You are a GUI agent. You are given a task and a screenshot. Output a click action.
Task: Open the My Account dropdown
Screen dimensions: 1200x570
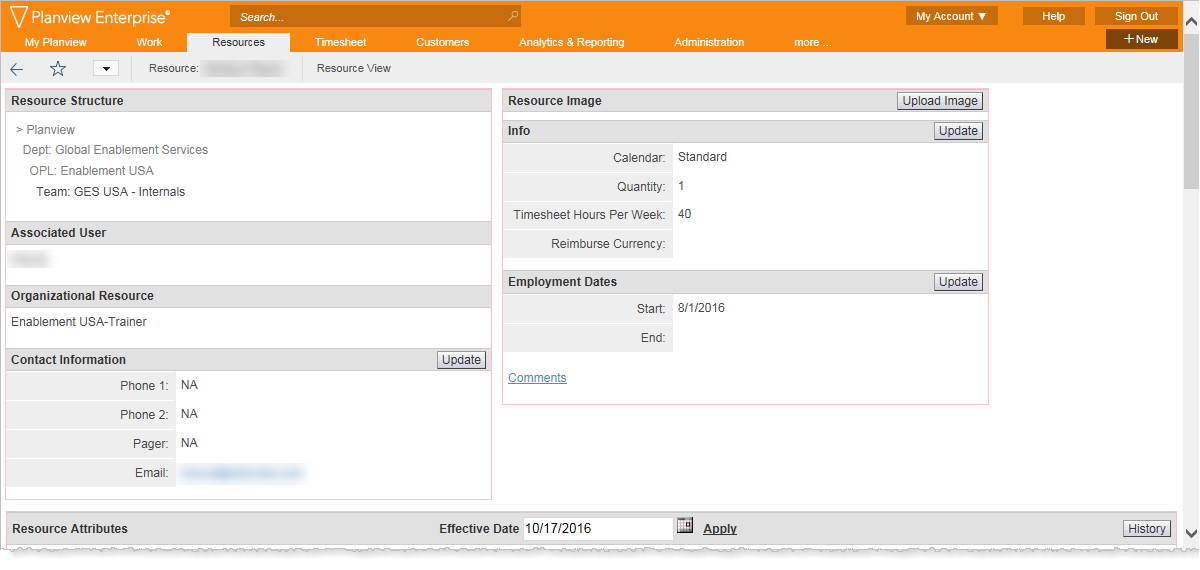click(952, 16)
